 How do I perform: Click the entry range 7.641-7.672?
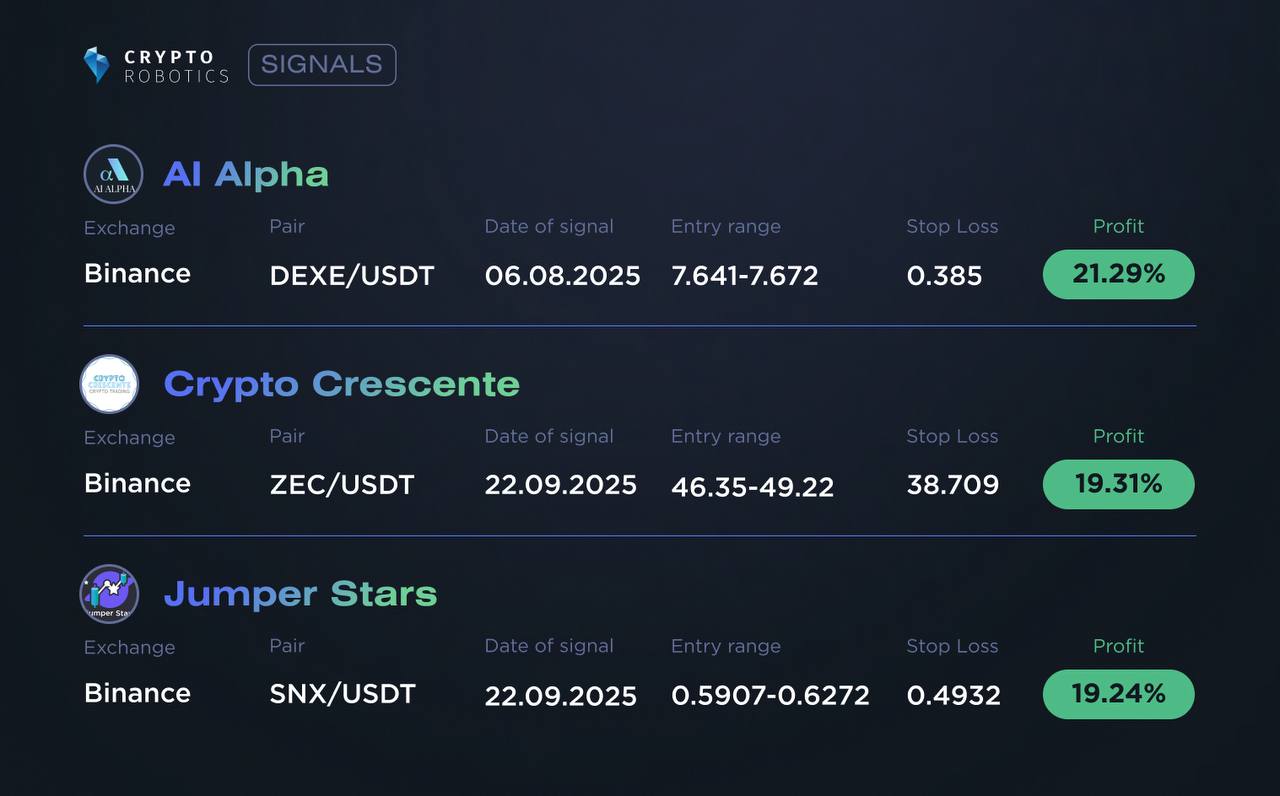[744, 276]
